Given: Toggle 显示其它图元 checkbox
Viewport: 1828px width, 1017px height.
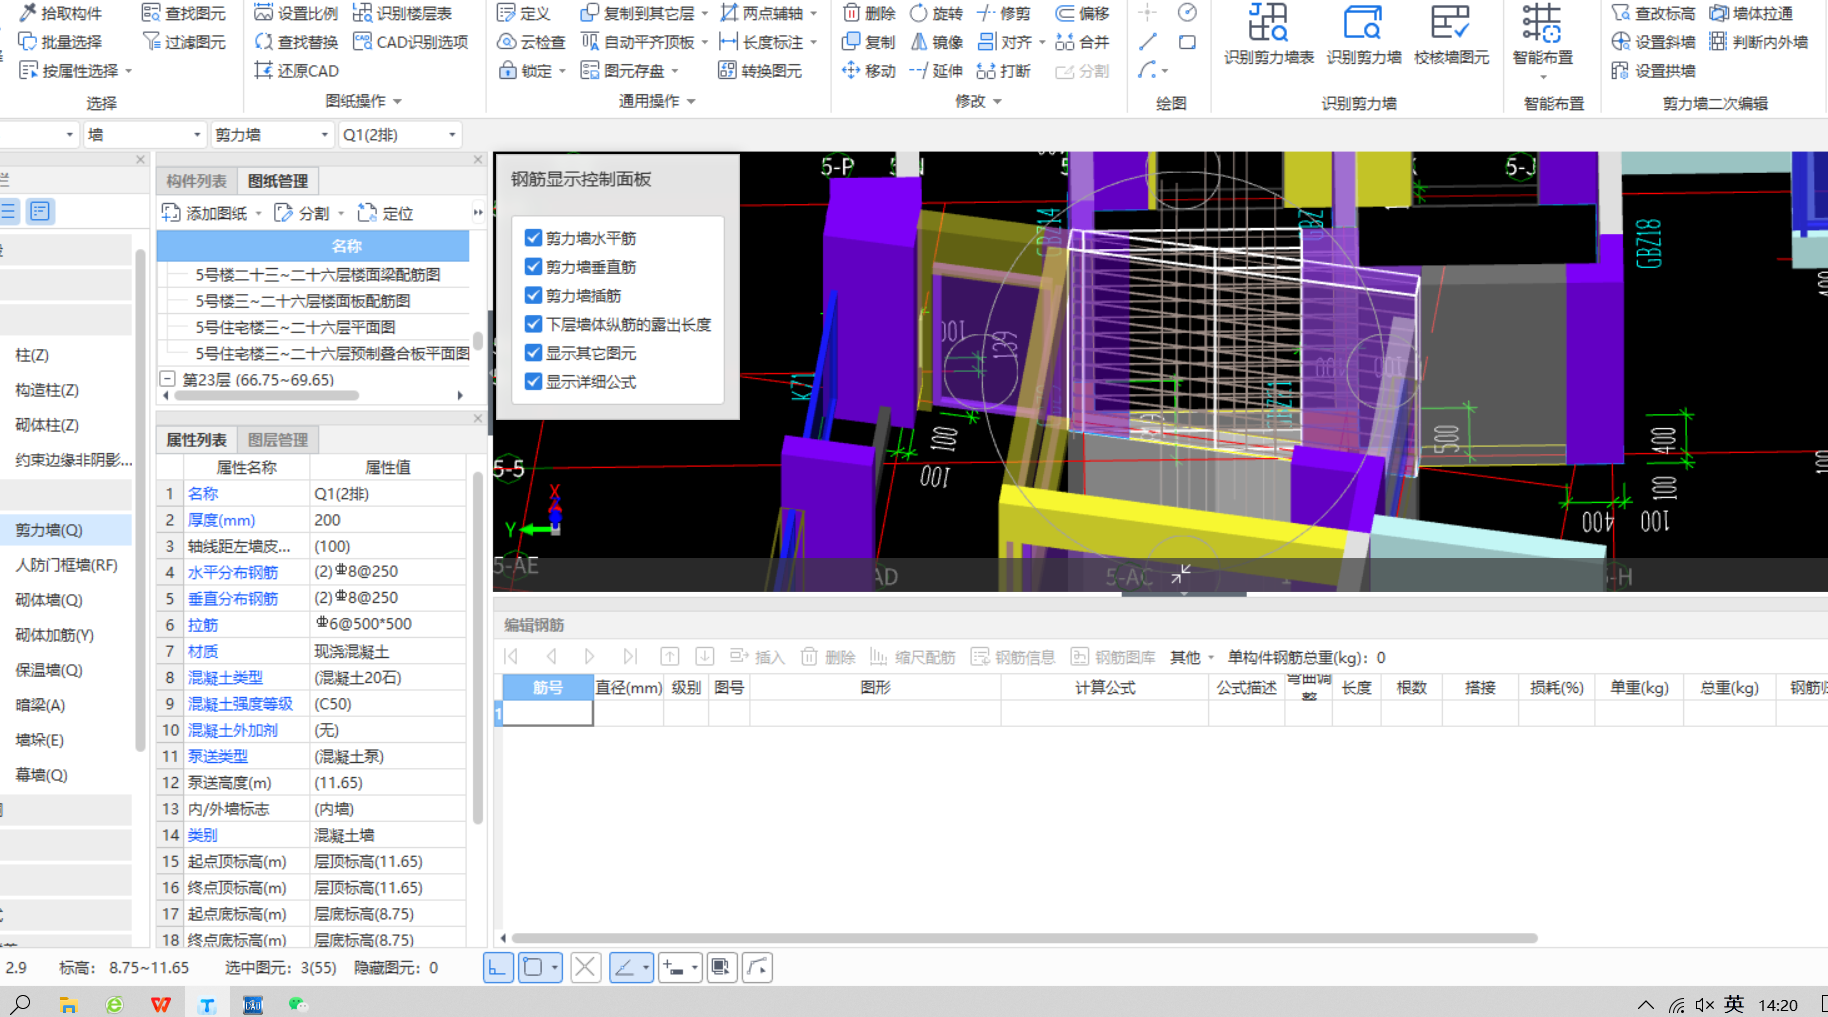Looking at the screenshot, I should pos(534,353).
